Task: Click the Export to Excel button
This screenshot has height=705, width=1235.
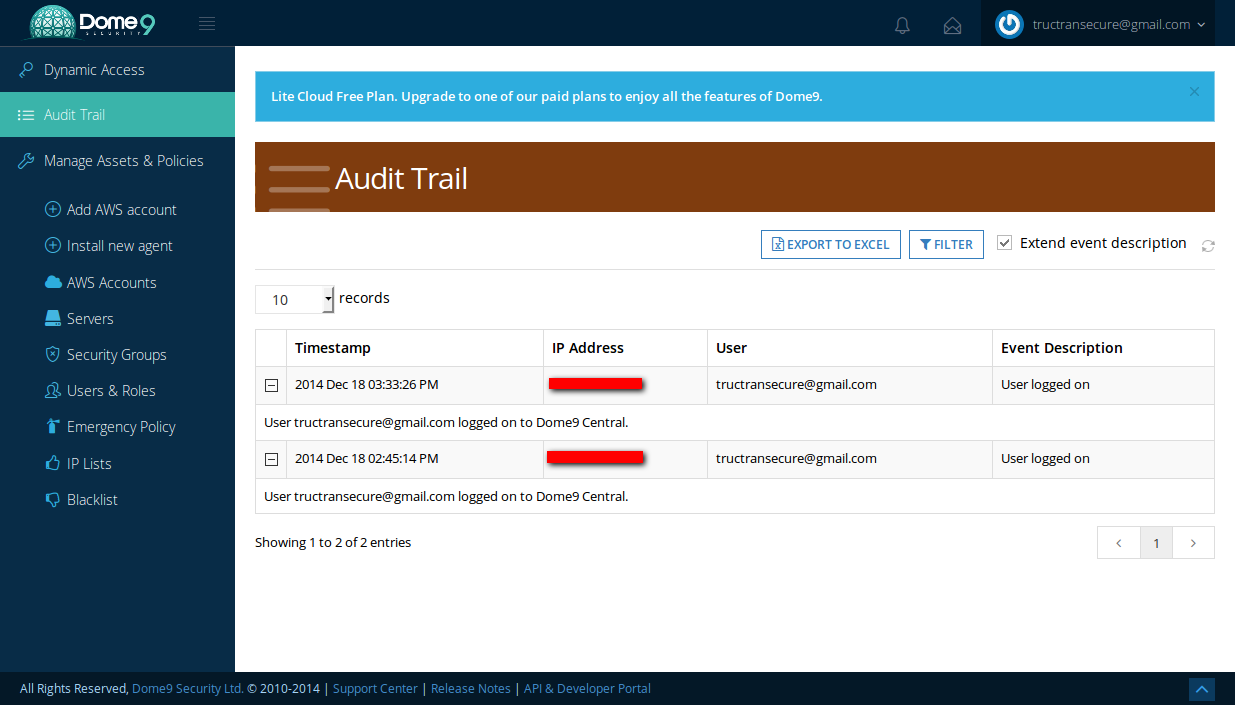Action: 830,244
